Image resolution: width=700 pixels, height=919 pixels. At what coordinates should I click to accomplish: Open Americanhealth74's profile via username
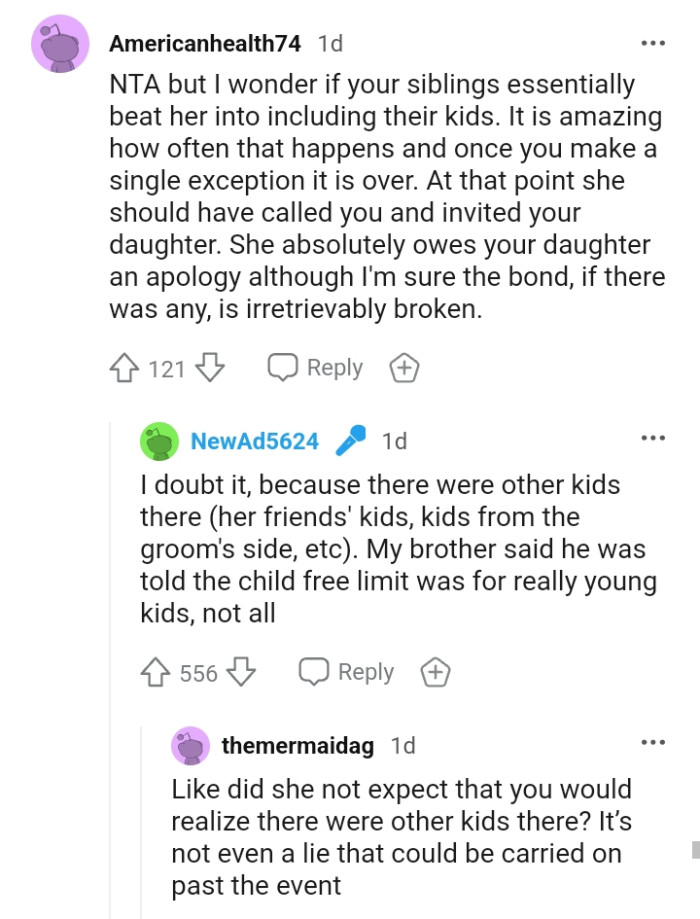[x=204, y=43]
